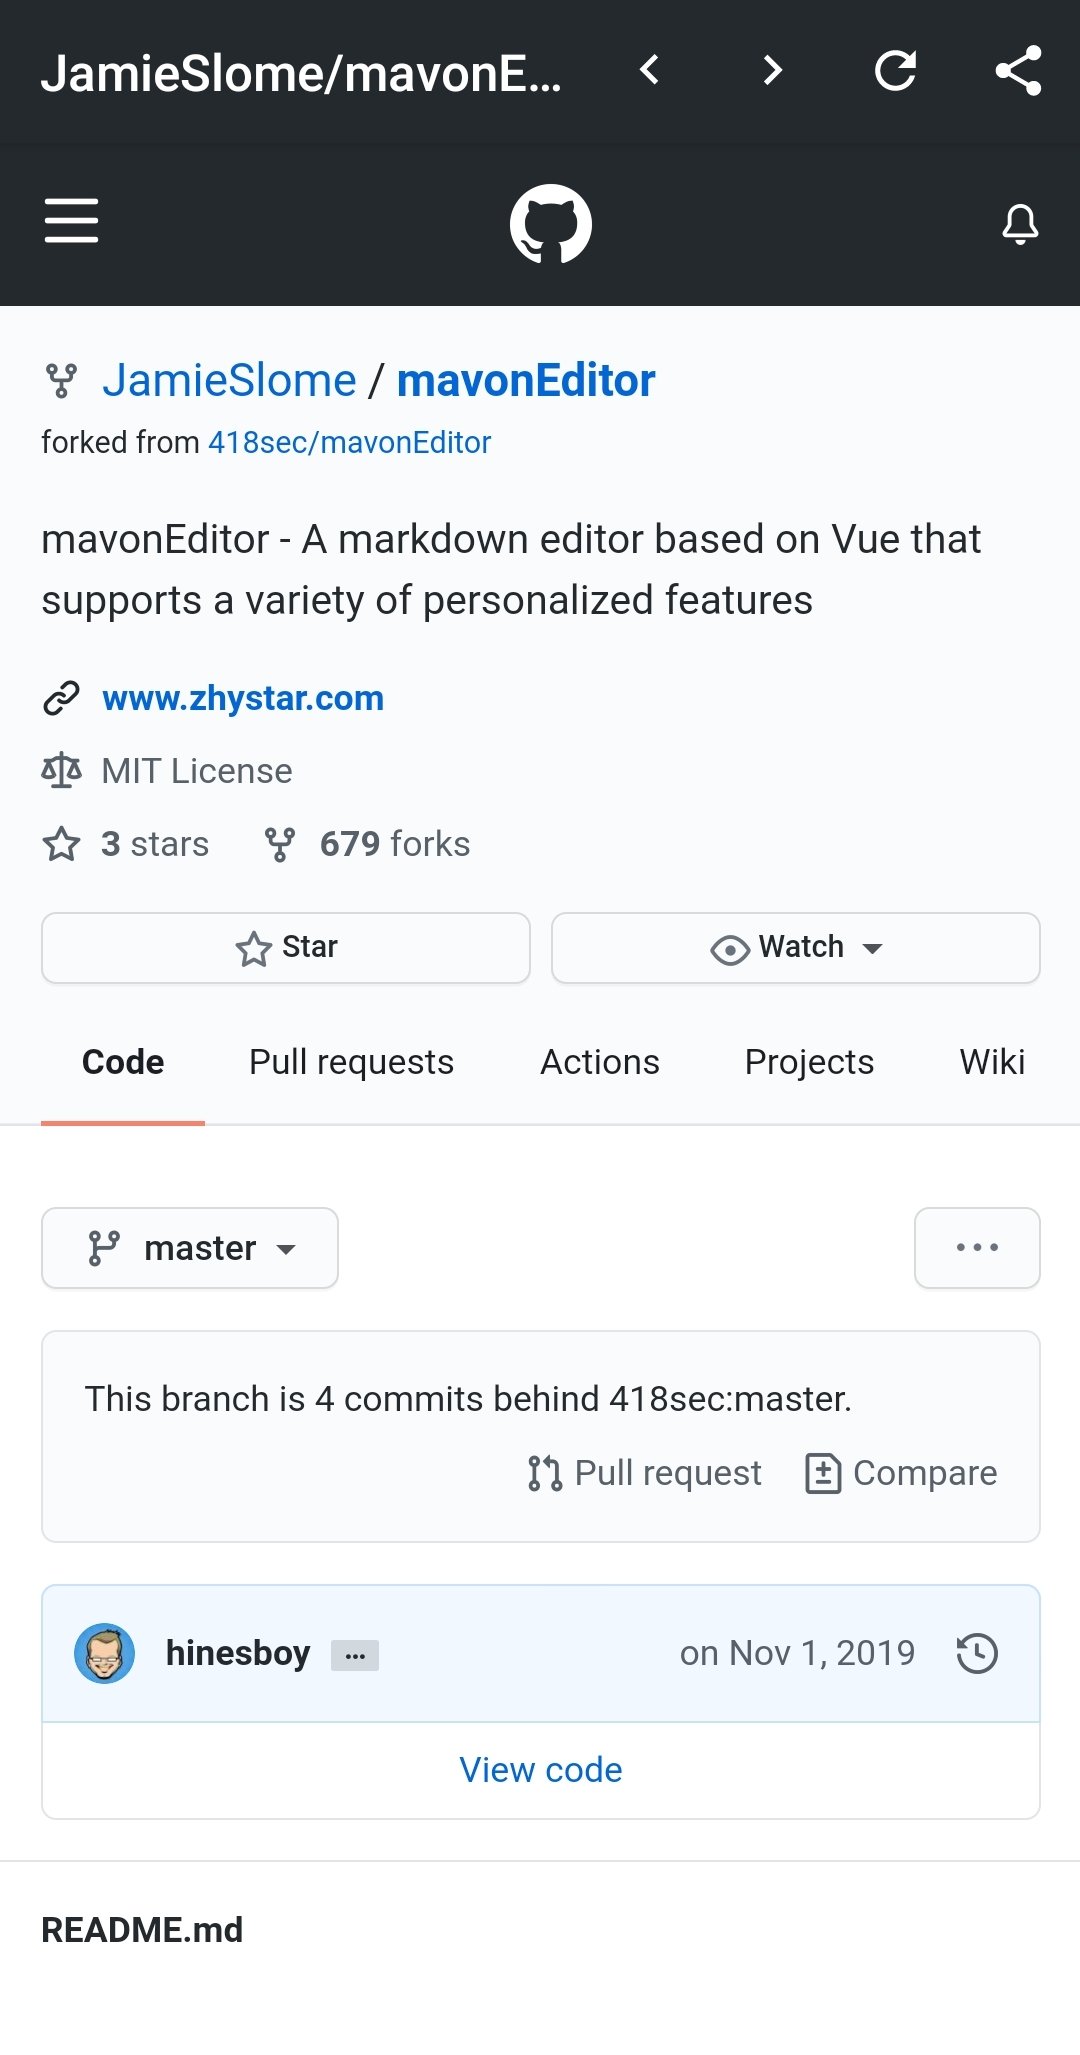This screenshot has height=2055, width=1080.
Task: Visit the www.zhystar.com link
Action: (243, 698)
